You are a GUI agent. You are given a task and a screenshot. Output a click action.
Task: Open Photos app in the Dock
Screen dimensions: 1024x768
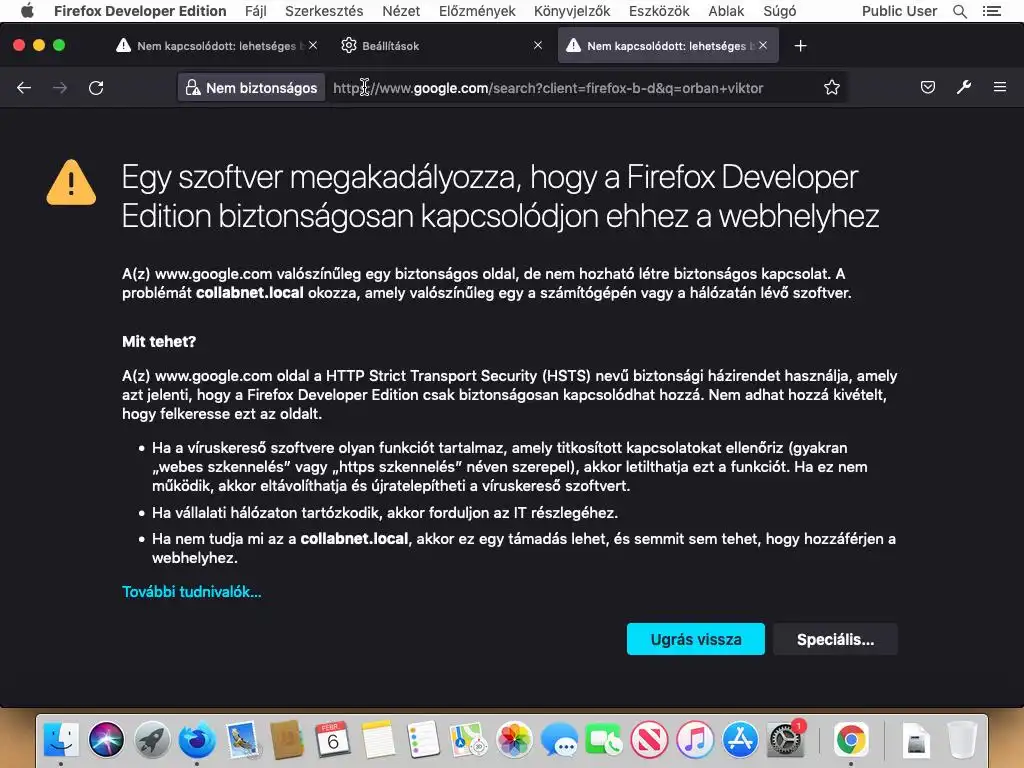514,740
